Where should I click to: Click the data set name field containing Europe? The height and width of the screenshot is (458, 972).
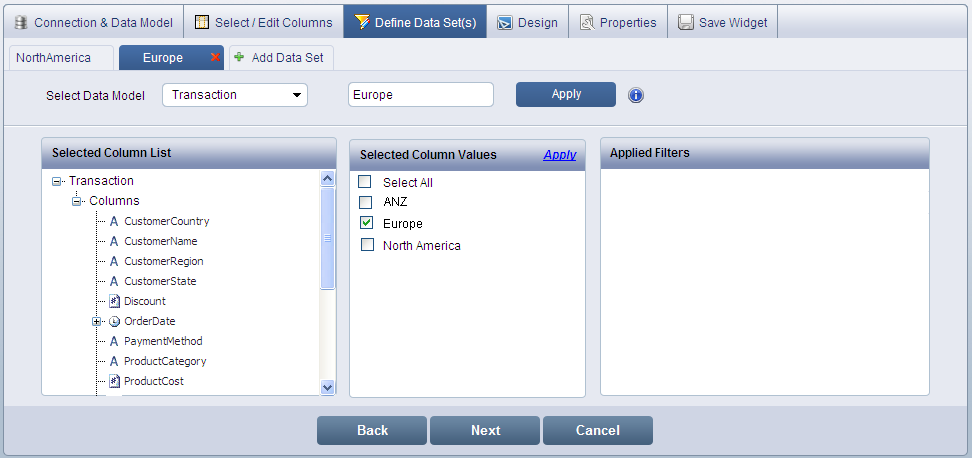tap(420, 95)
